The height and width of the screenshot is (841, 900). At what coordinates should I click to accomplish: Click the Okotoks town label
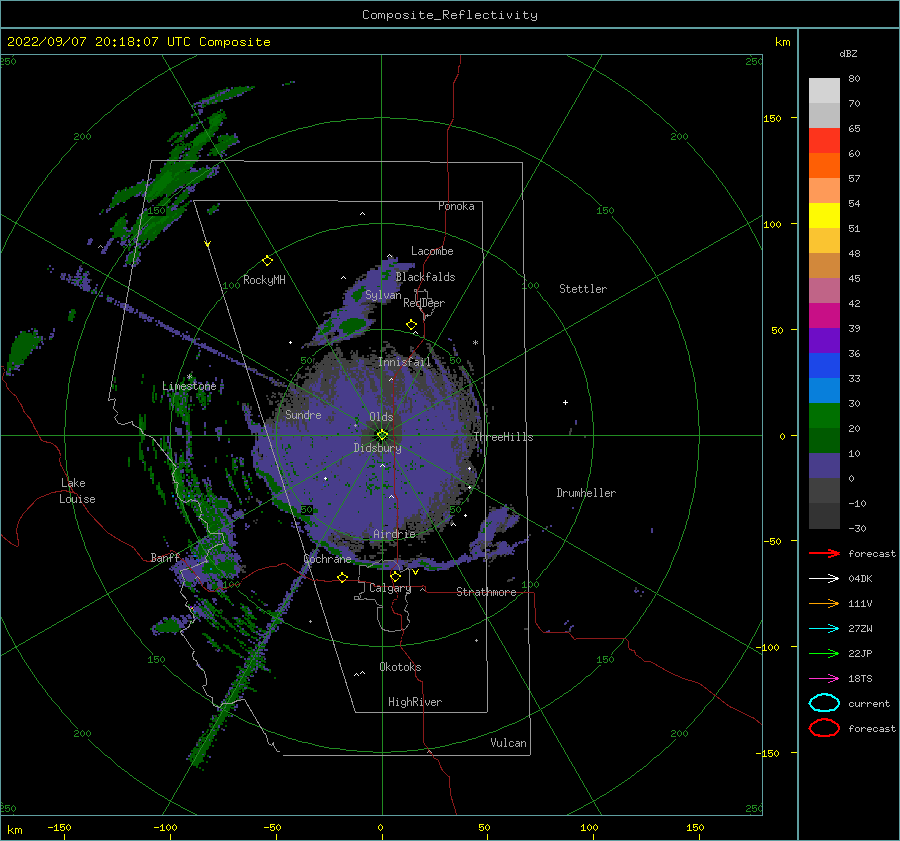pyautogui.click(x=400, y=667)
